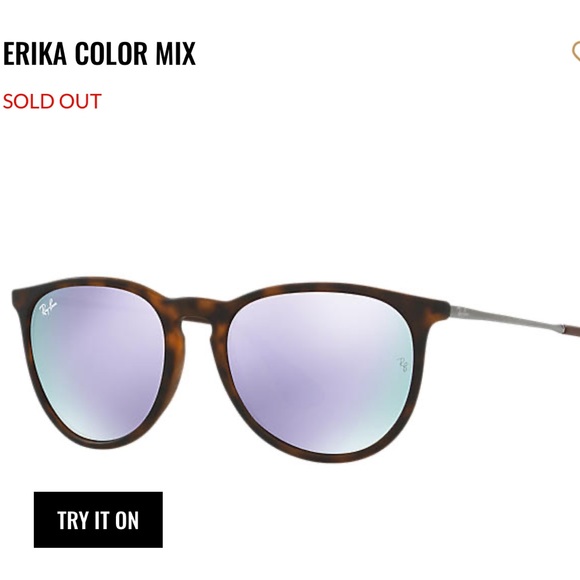Click the word ERIKA in the title
This screenshot has width=580, height=580.
[x=34, y=53]
